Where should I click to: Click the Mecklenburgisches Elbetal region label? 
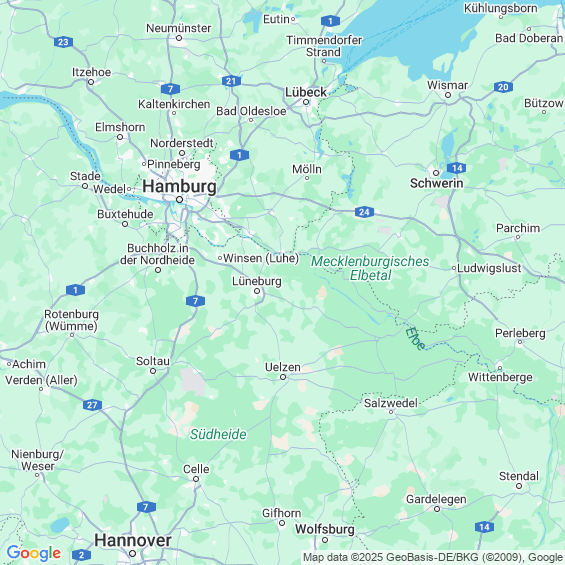pos(370,268)
